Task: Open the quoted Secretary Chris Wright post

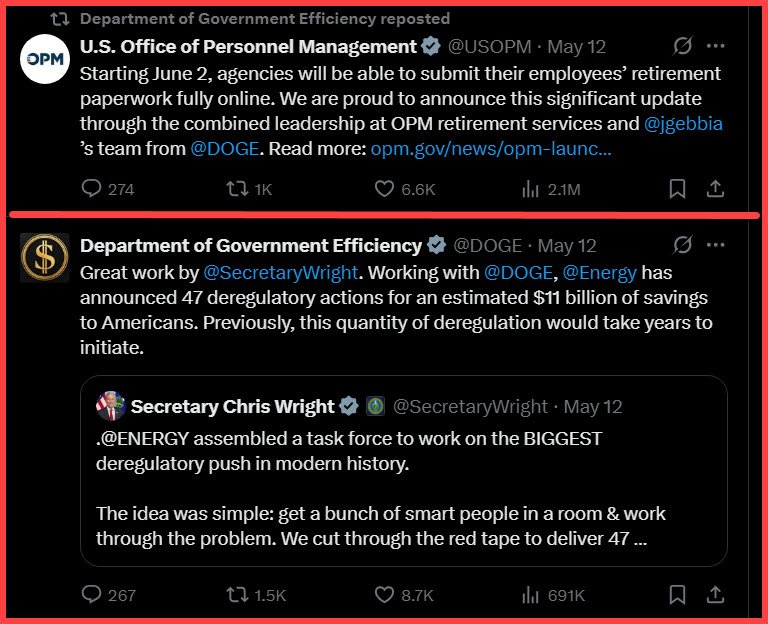Action: coord(403,490)
